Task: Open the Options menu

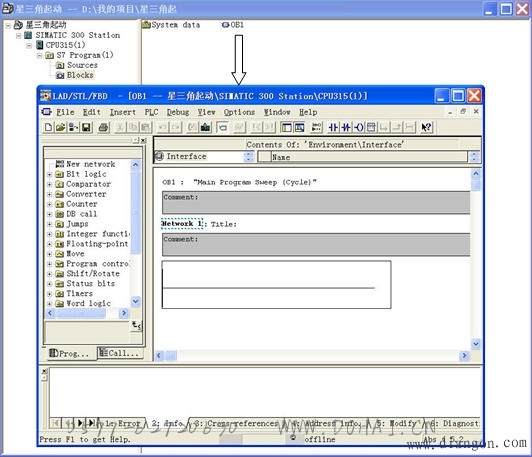Action: [x=239, y=112]
